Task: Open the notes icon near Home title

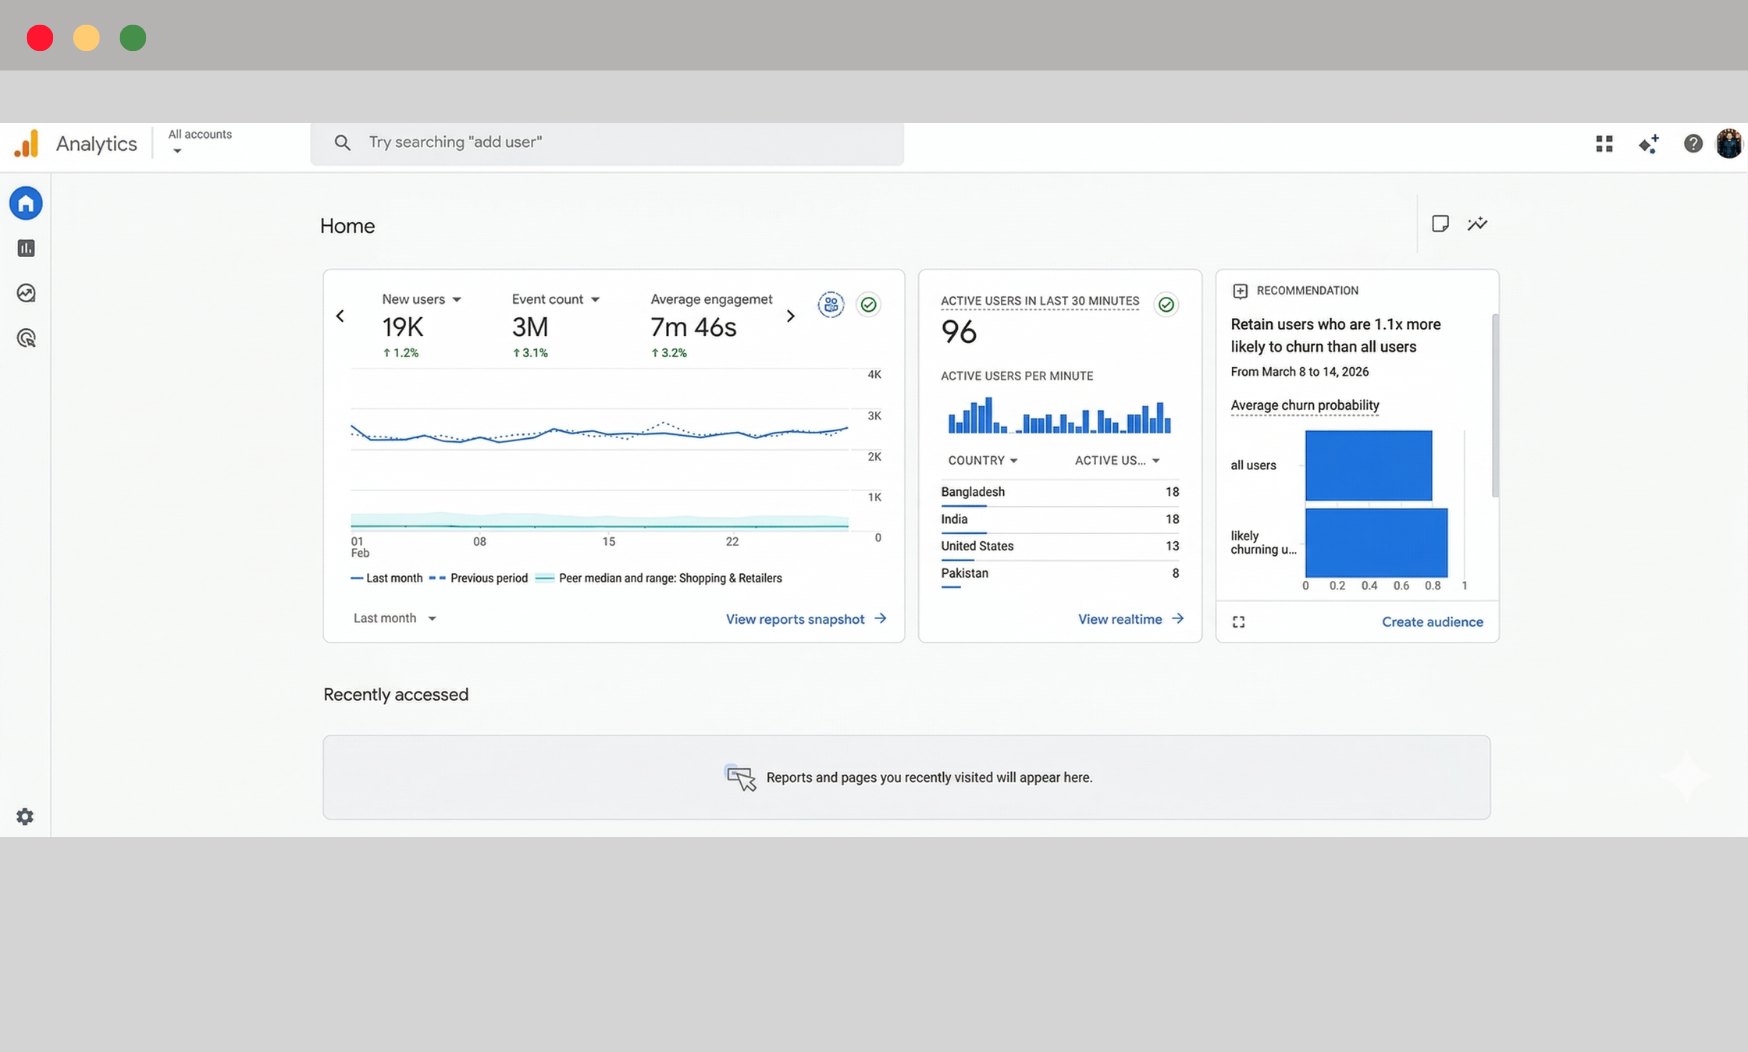Action: (1440, 224)
